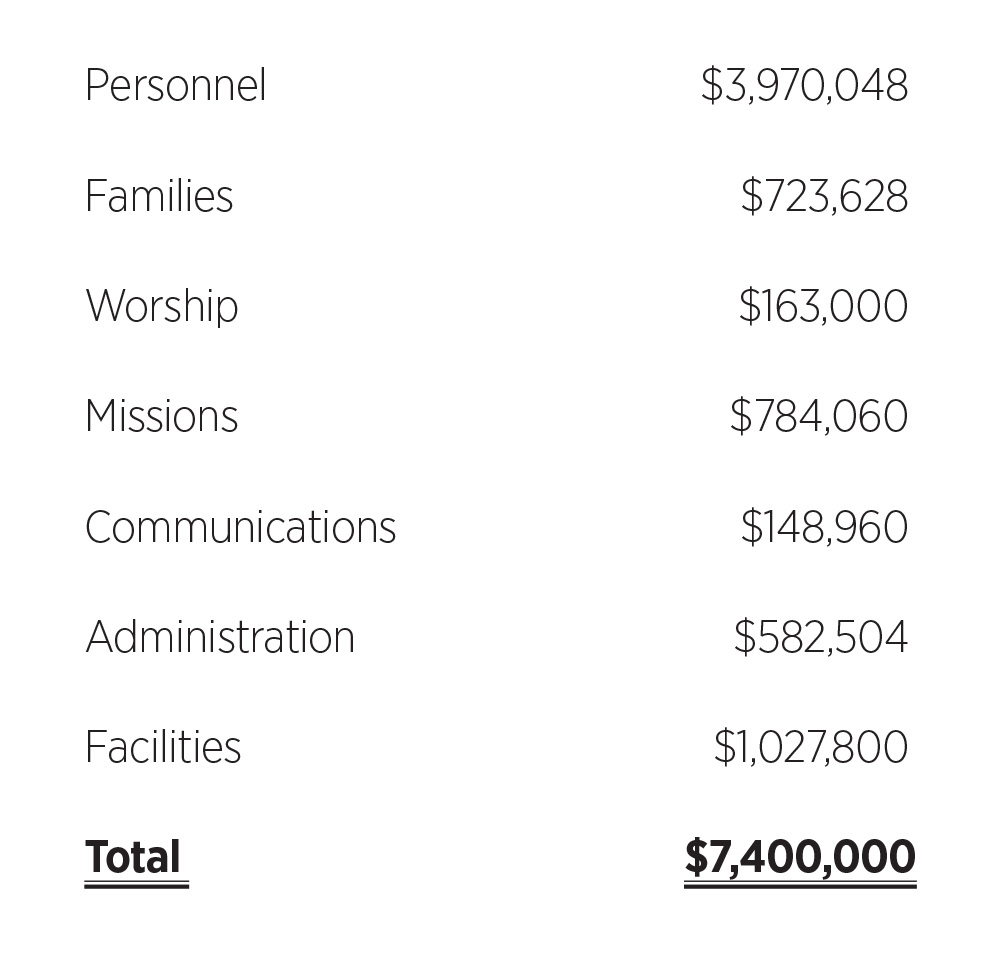Click the Administration category label

pos(220,638)
